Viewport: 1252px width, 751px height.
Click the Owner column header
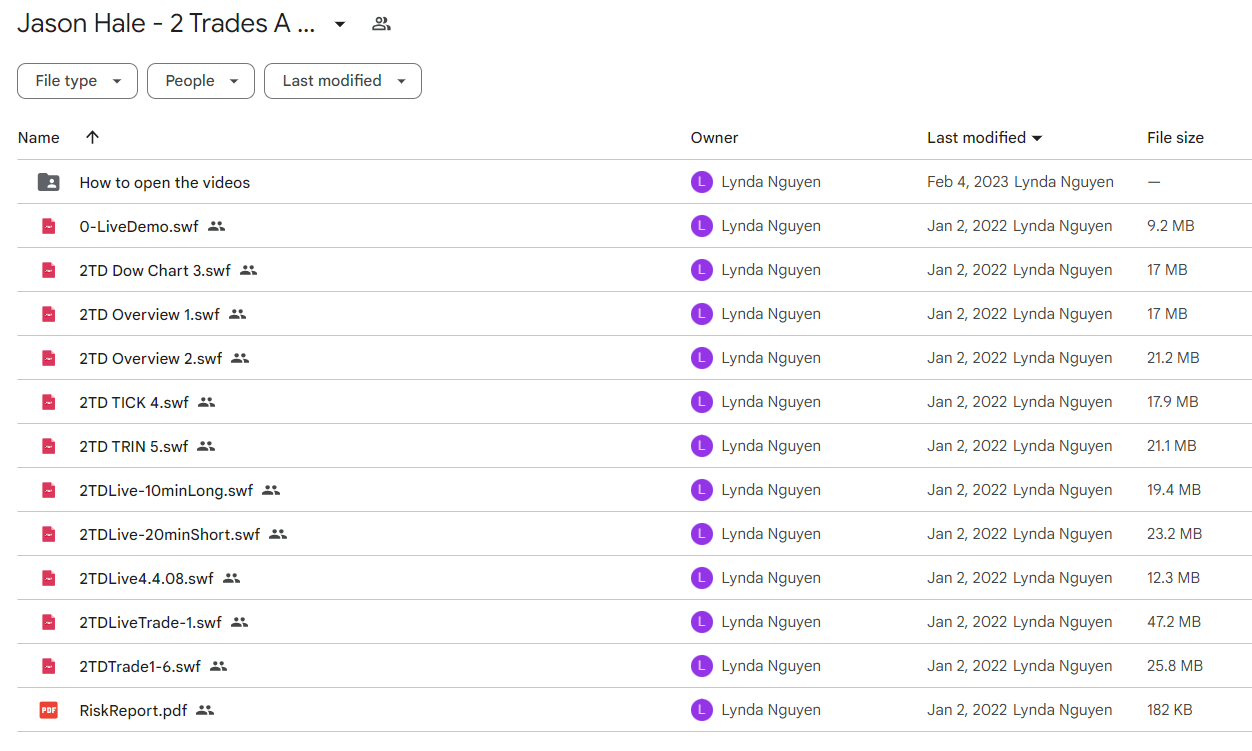(715, 138)
